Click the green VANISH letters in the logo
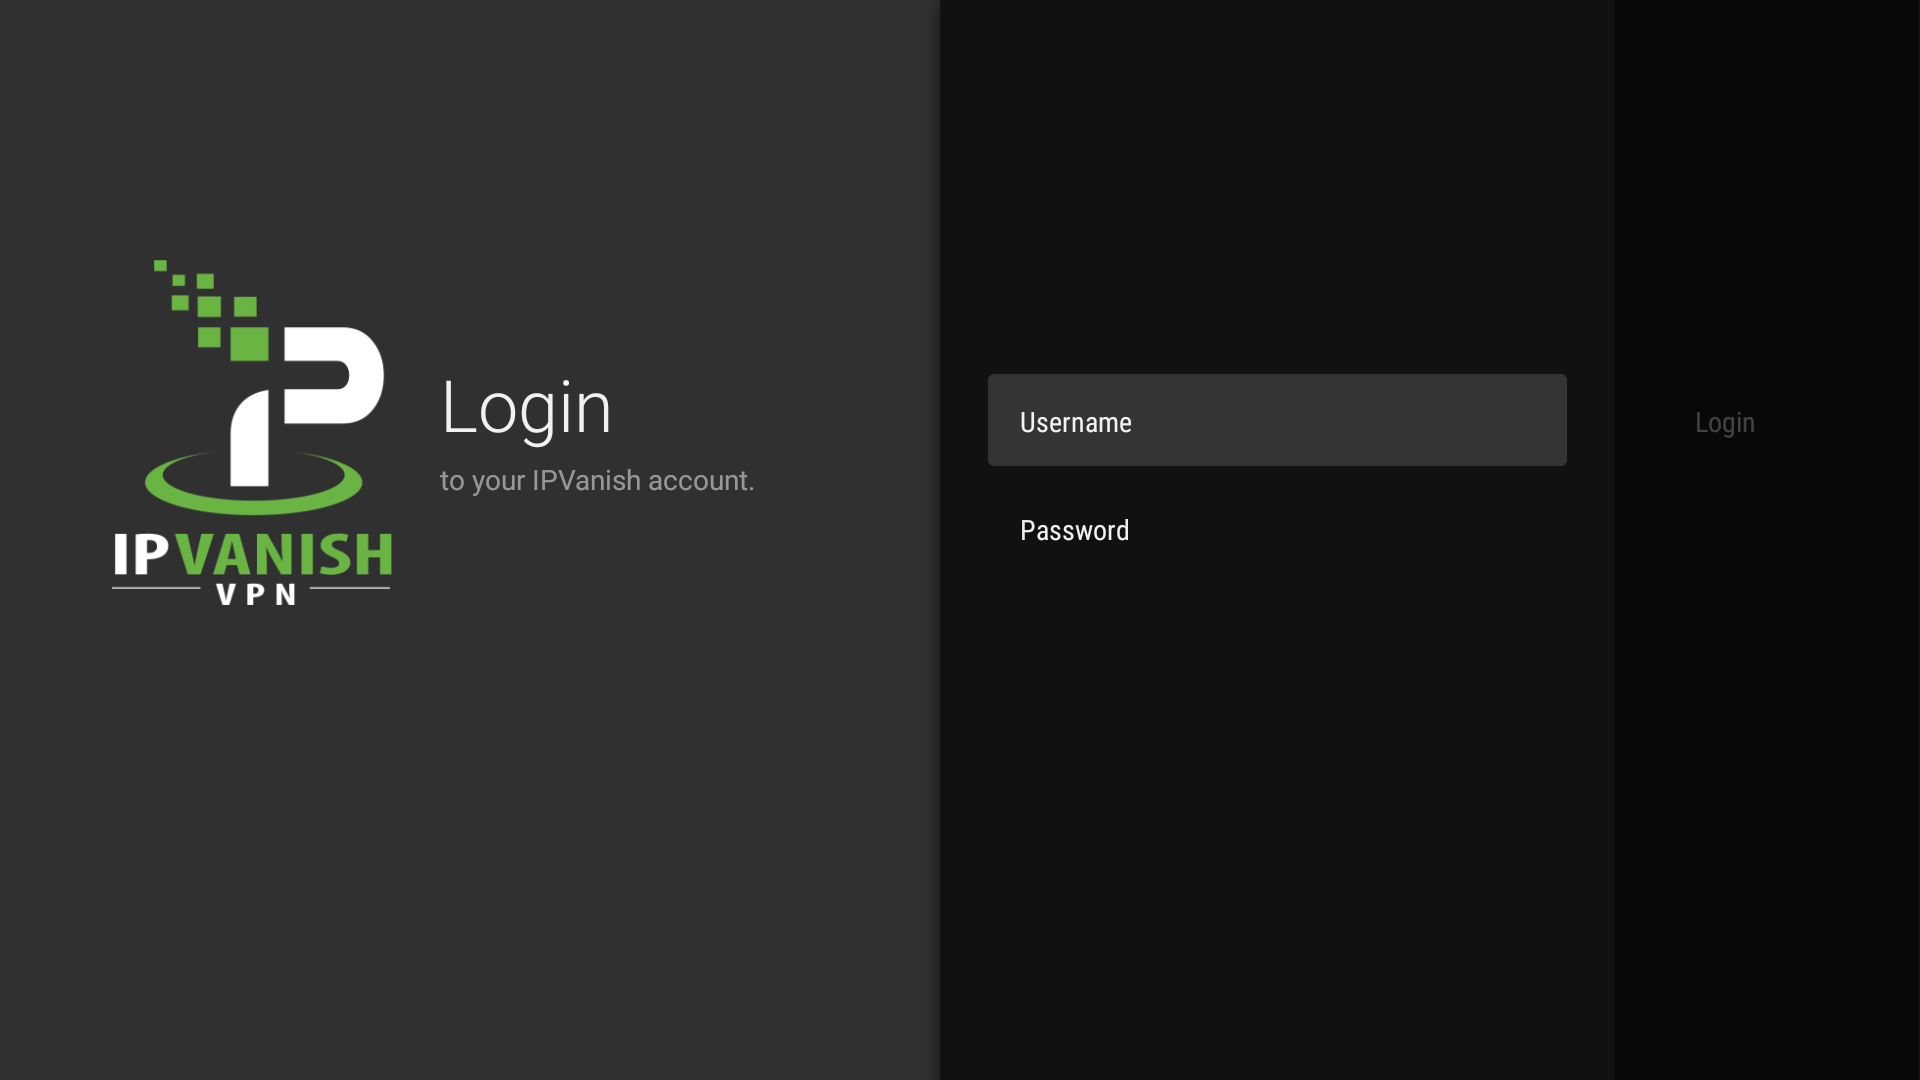The height and width of the screenshot is (1080, 1920). [x=284, y=555]
